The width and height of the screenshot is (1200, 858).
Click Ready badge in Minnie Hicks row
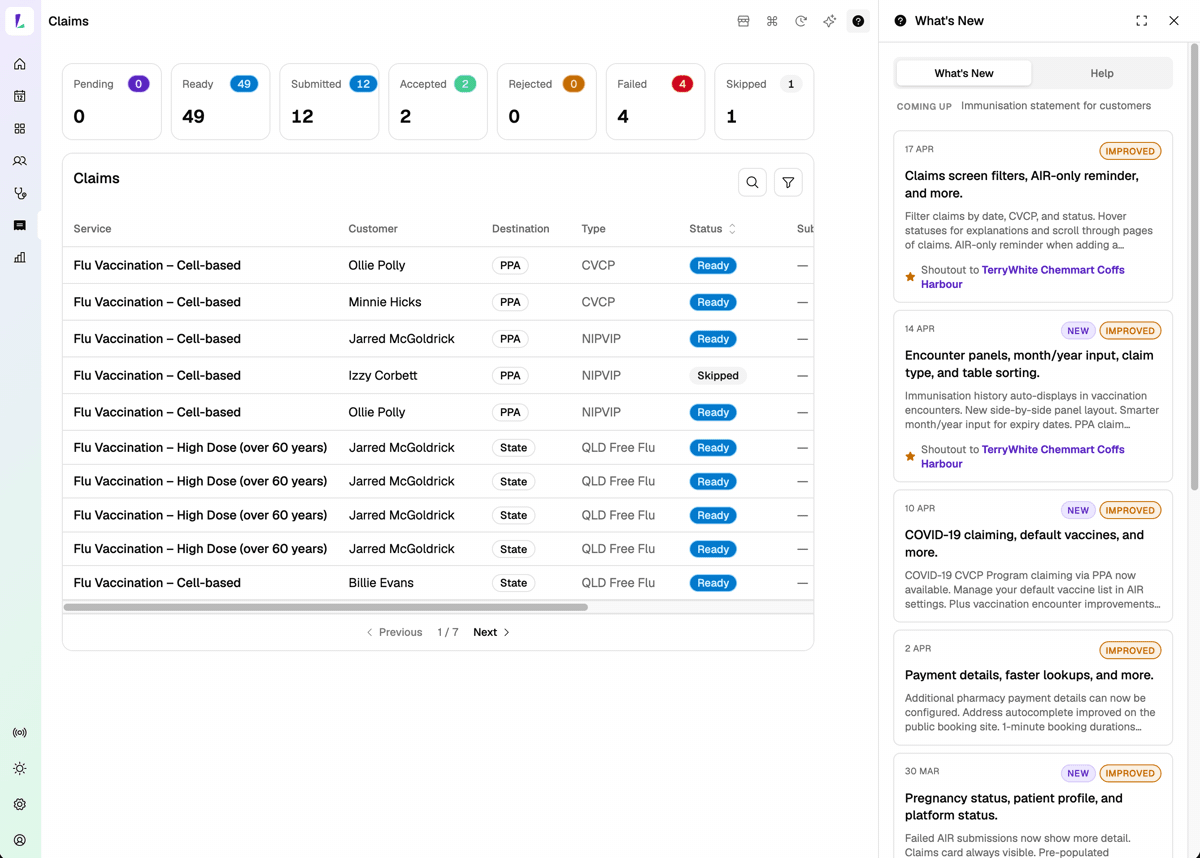click(713, 302)
